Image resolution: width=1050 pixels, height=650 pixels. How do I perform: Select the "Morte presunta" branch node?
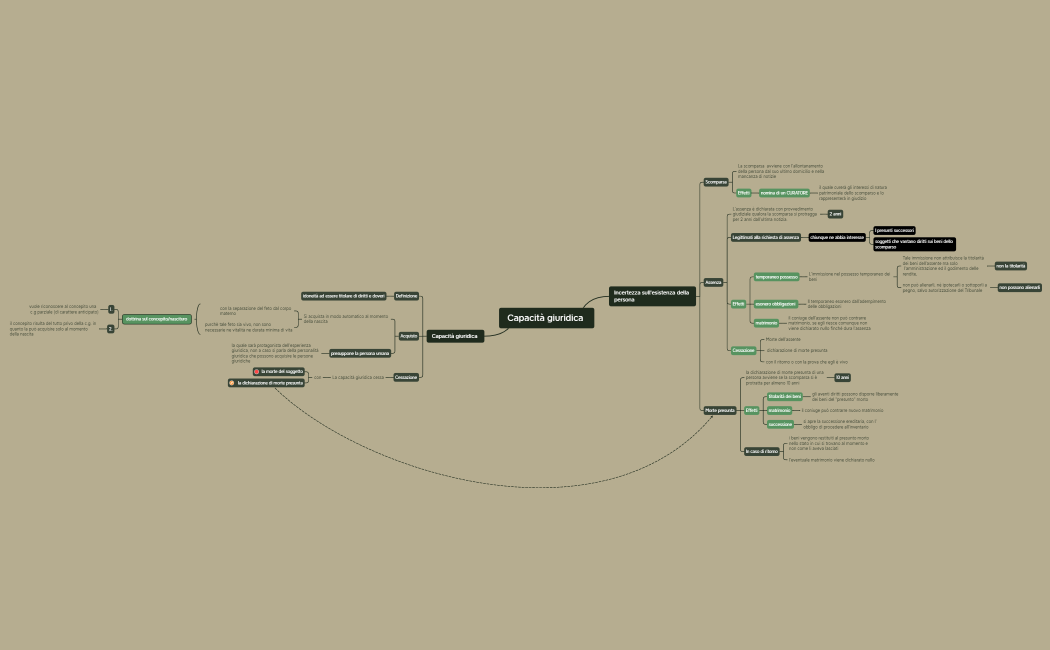(719, 410)
